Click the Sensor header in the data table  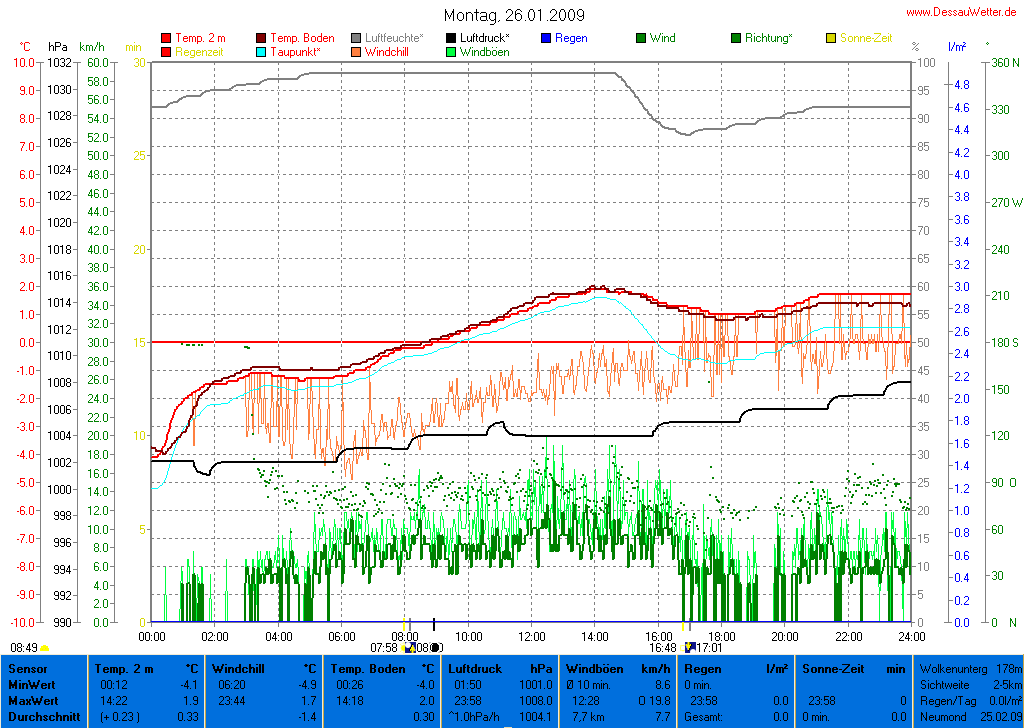coord(26,668)
